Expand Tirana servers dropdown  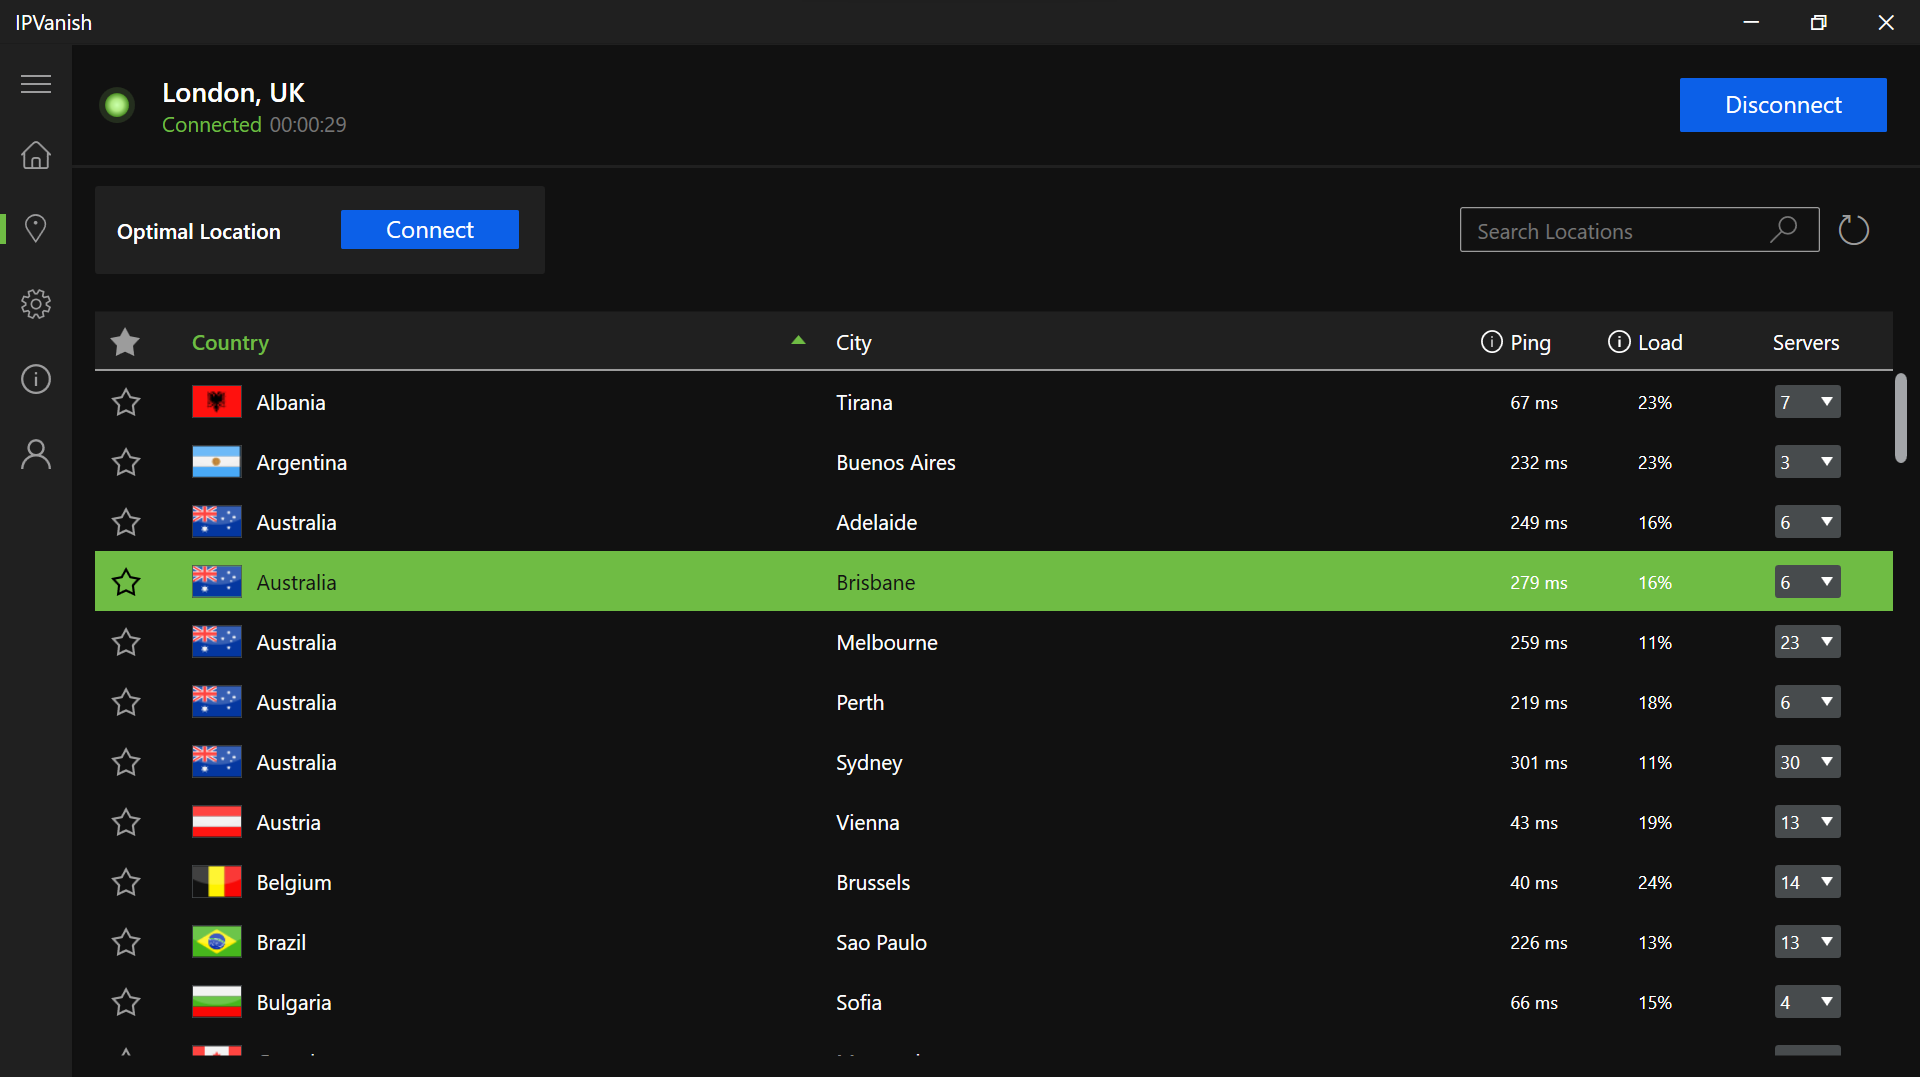pos(1807,402)
